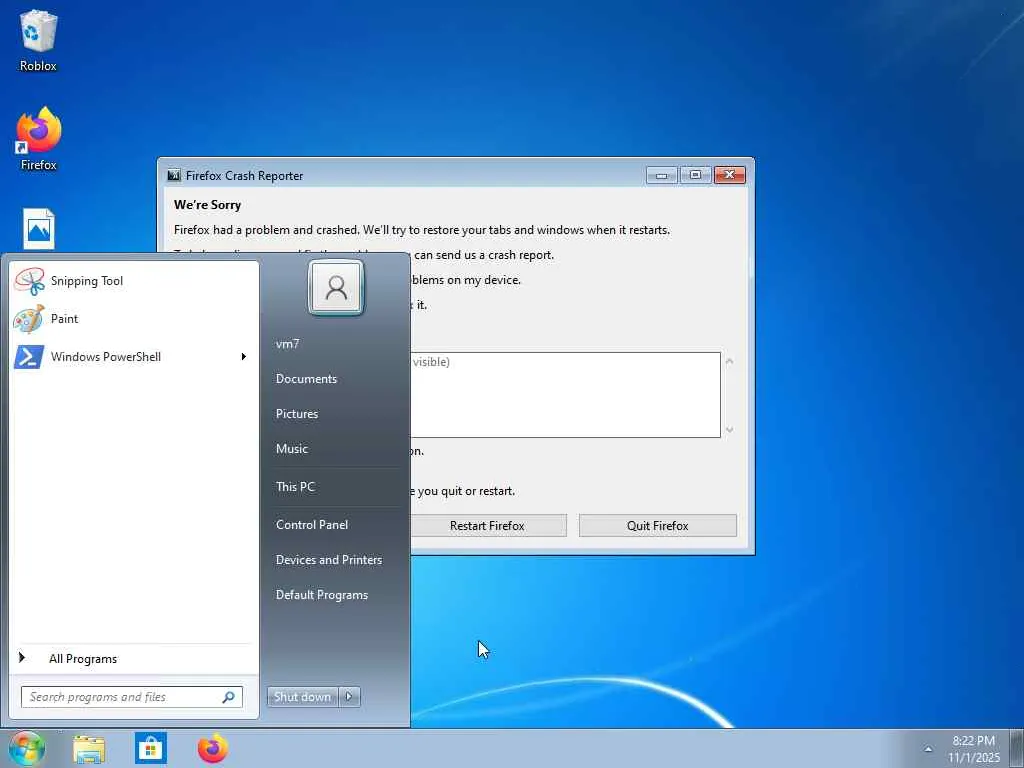Viewport: 1024px width, 768px height.
Task: Open File Explorer from the taskbar
Action: pos(89,749)
